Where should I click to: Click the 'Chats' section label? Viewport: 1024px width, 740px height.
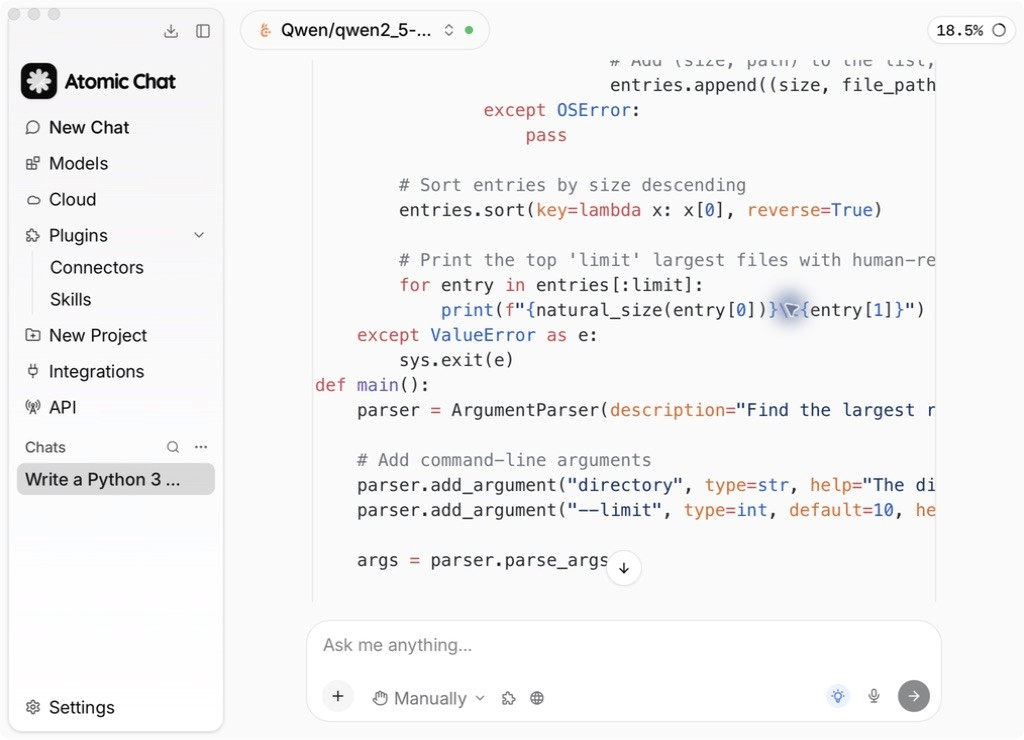(45, 447)
